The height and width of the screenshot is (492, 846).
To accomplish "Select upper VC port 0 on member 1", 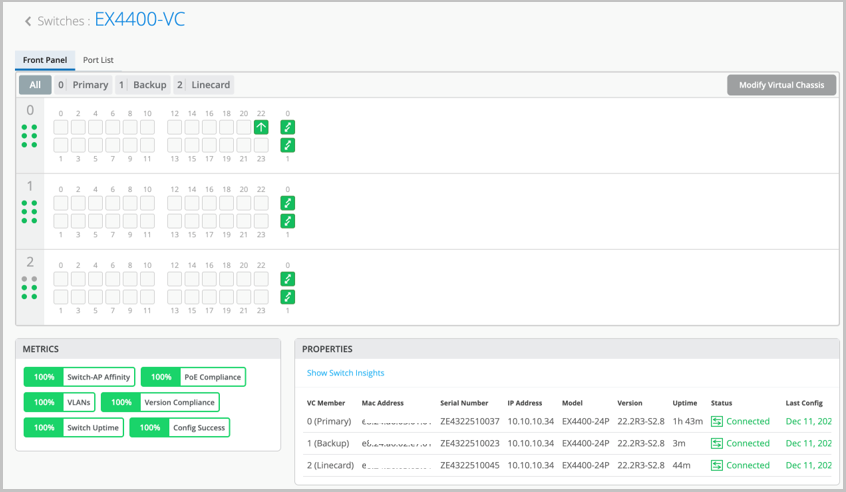I will (x=288, y=203).
